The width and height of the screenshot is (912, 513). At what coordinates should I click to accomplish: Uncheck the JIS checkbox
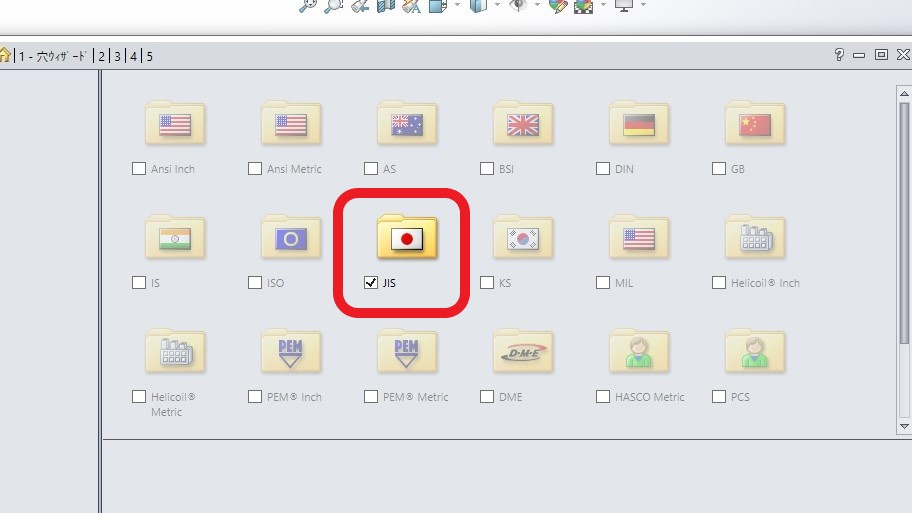point(370,283)
